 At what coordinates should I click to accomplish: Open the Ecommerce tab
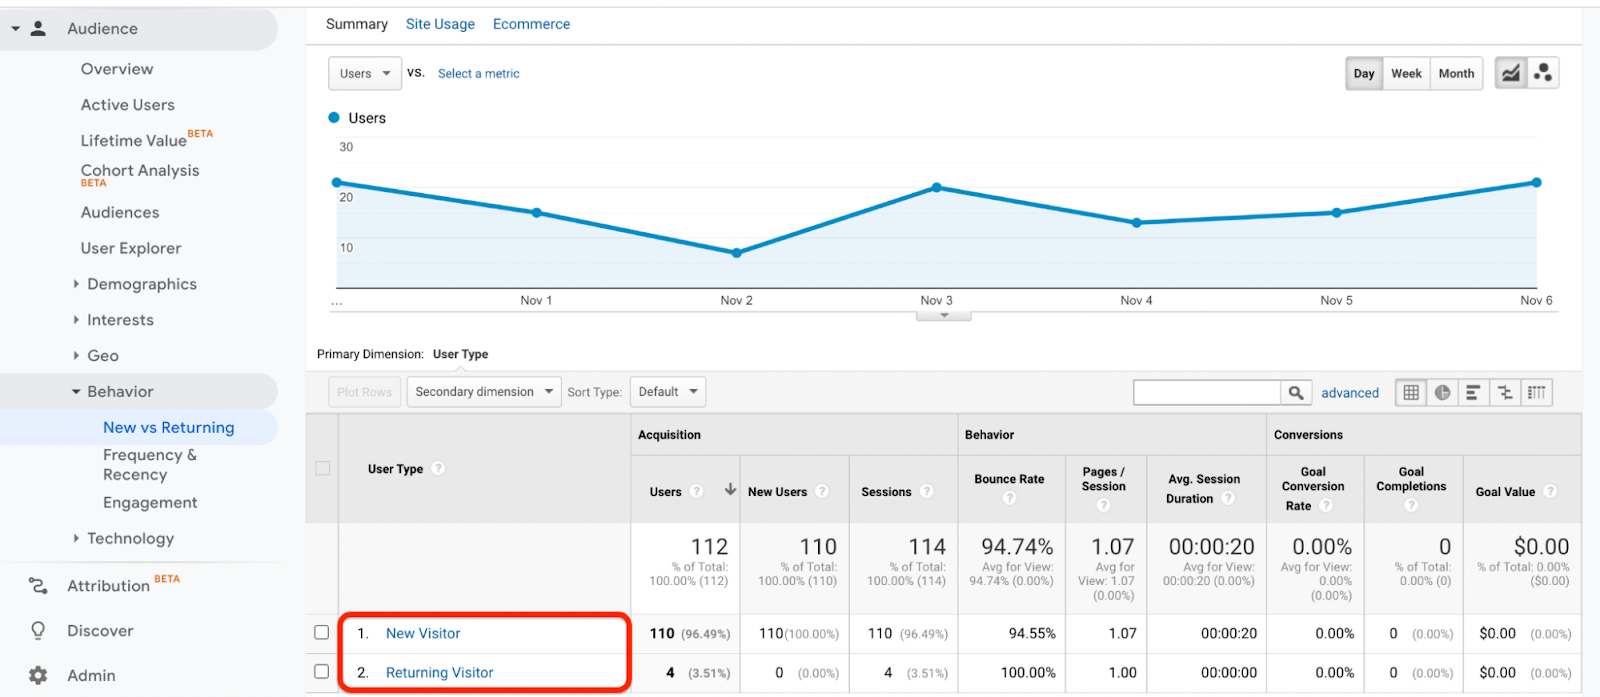click(x=531, y=24)
